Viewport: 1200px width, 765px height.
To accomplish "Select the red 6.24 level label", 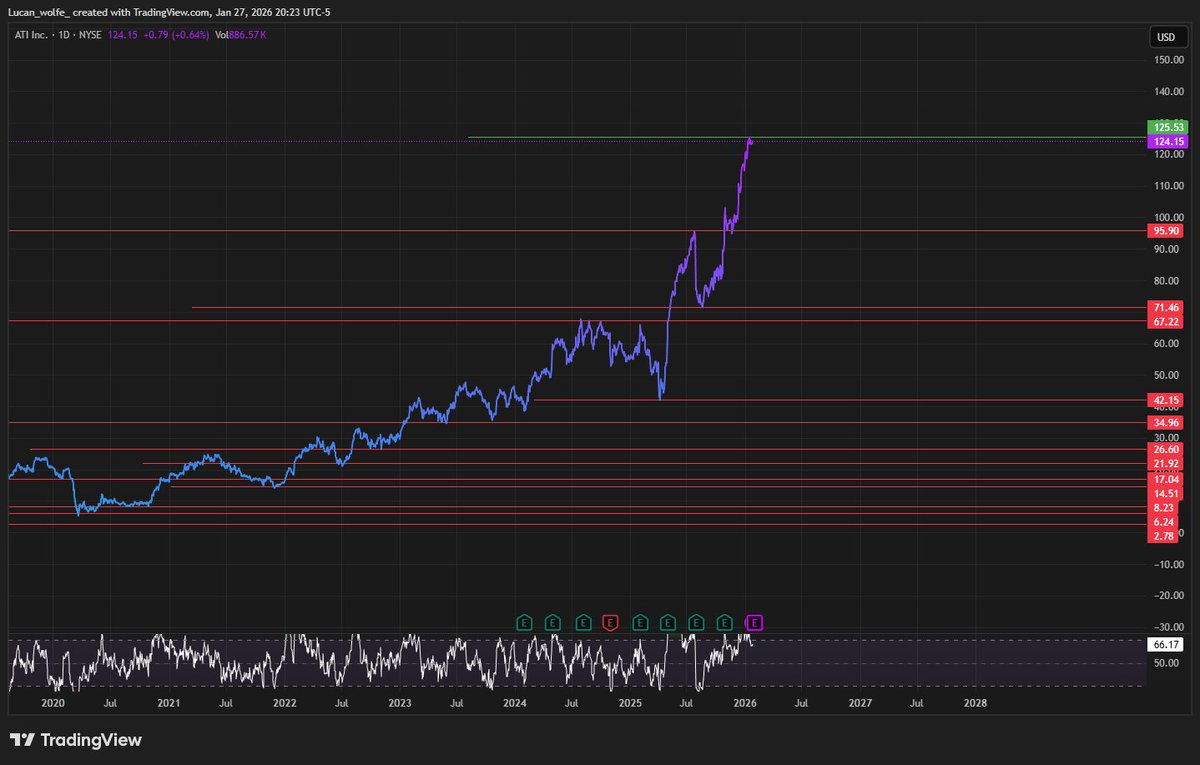I will pyautogui.click(x=1164, y=522).
